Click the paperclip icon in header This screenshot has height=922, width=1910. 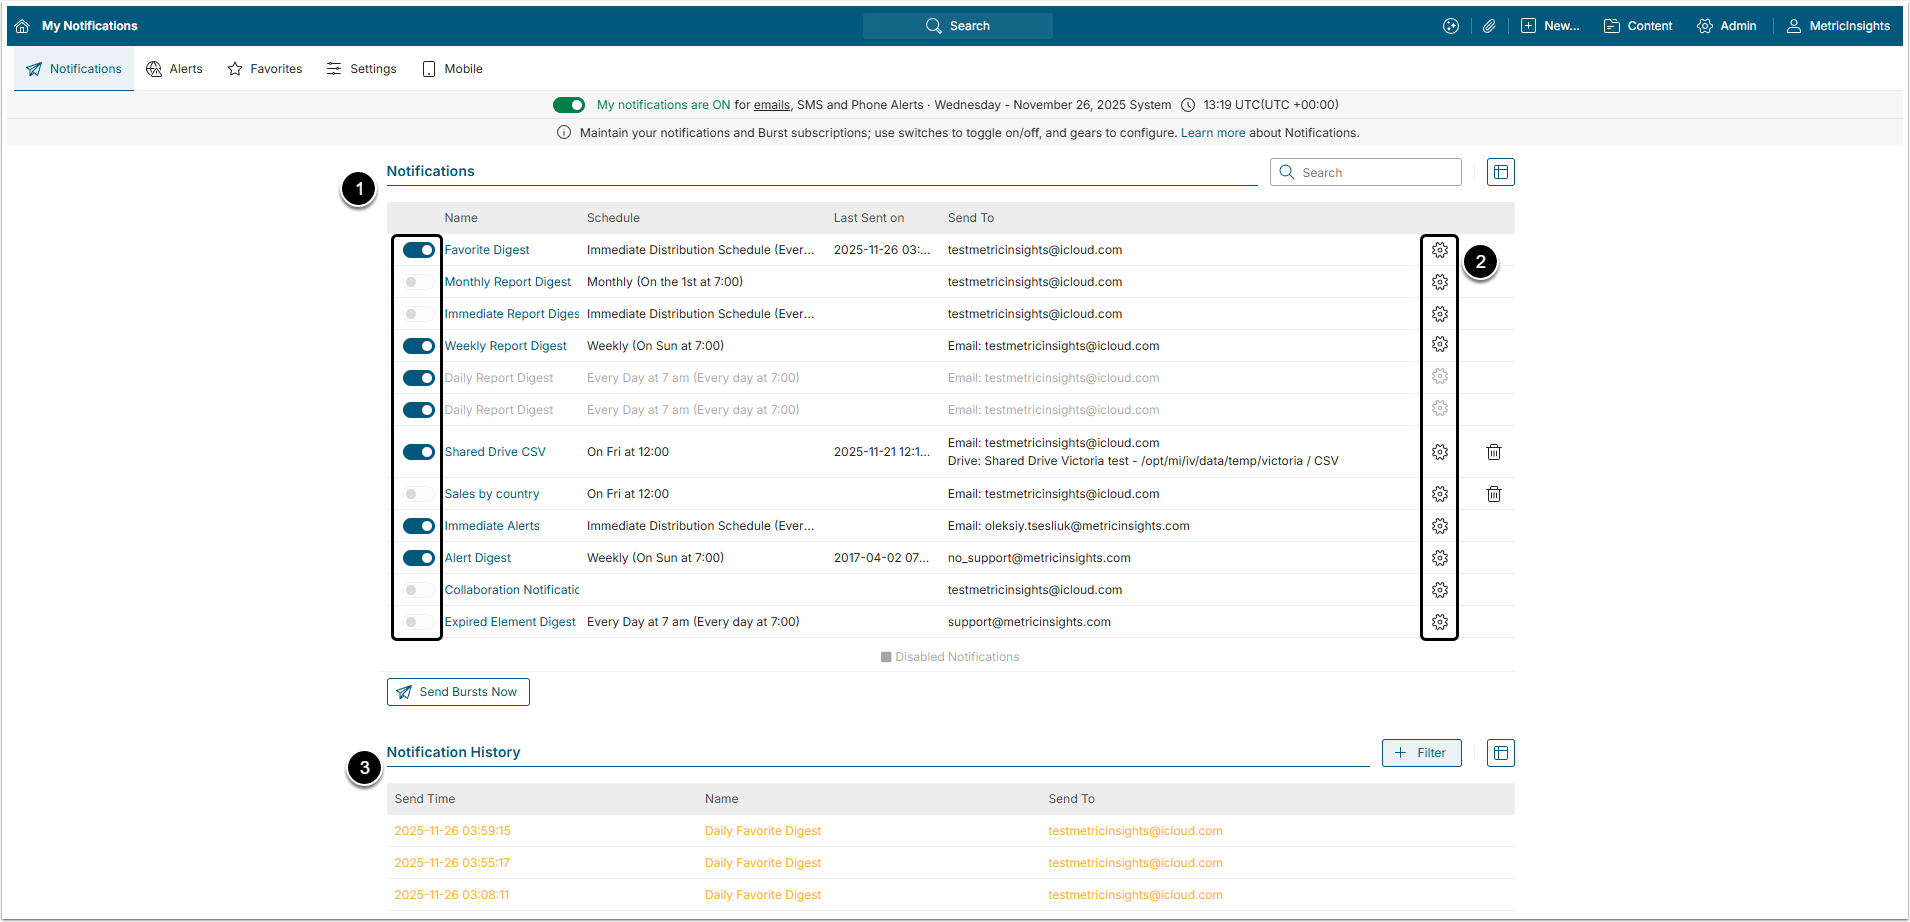point(1489,26)
